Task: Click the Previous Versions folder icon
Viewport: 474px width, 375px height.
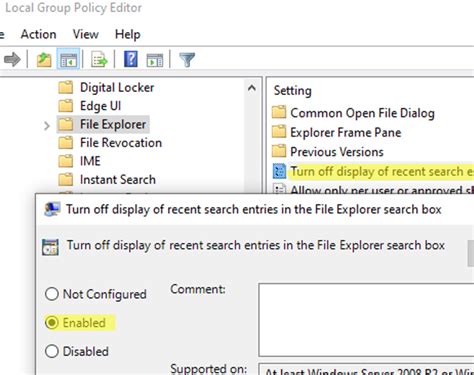Action: [279, 151]
